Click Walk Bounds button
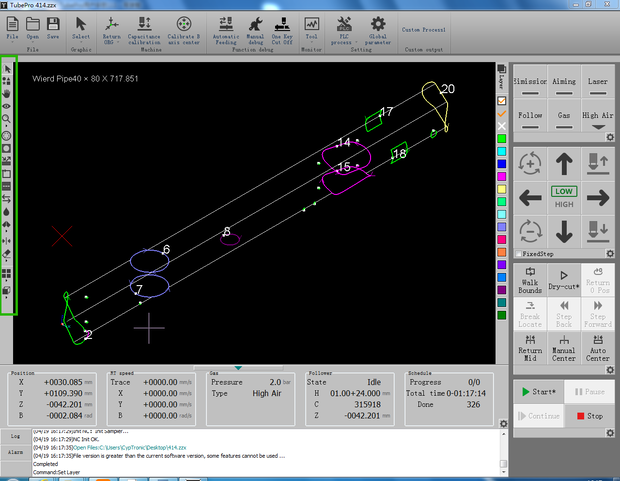 pos(530,280)
